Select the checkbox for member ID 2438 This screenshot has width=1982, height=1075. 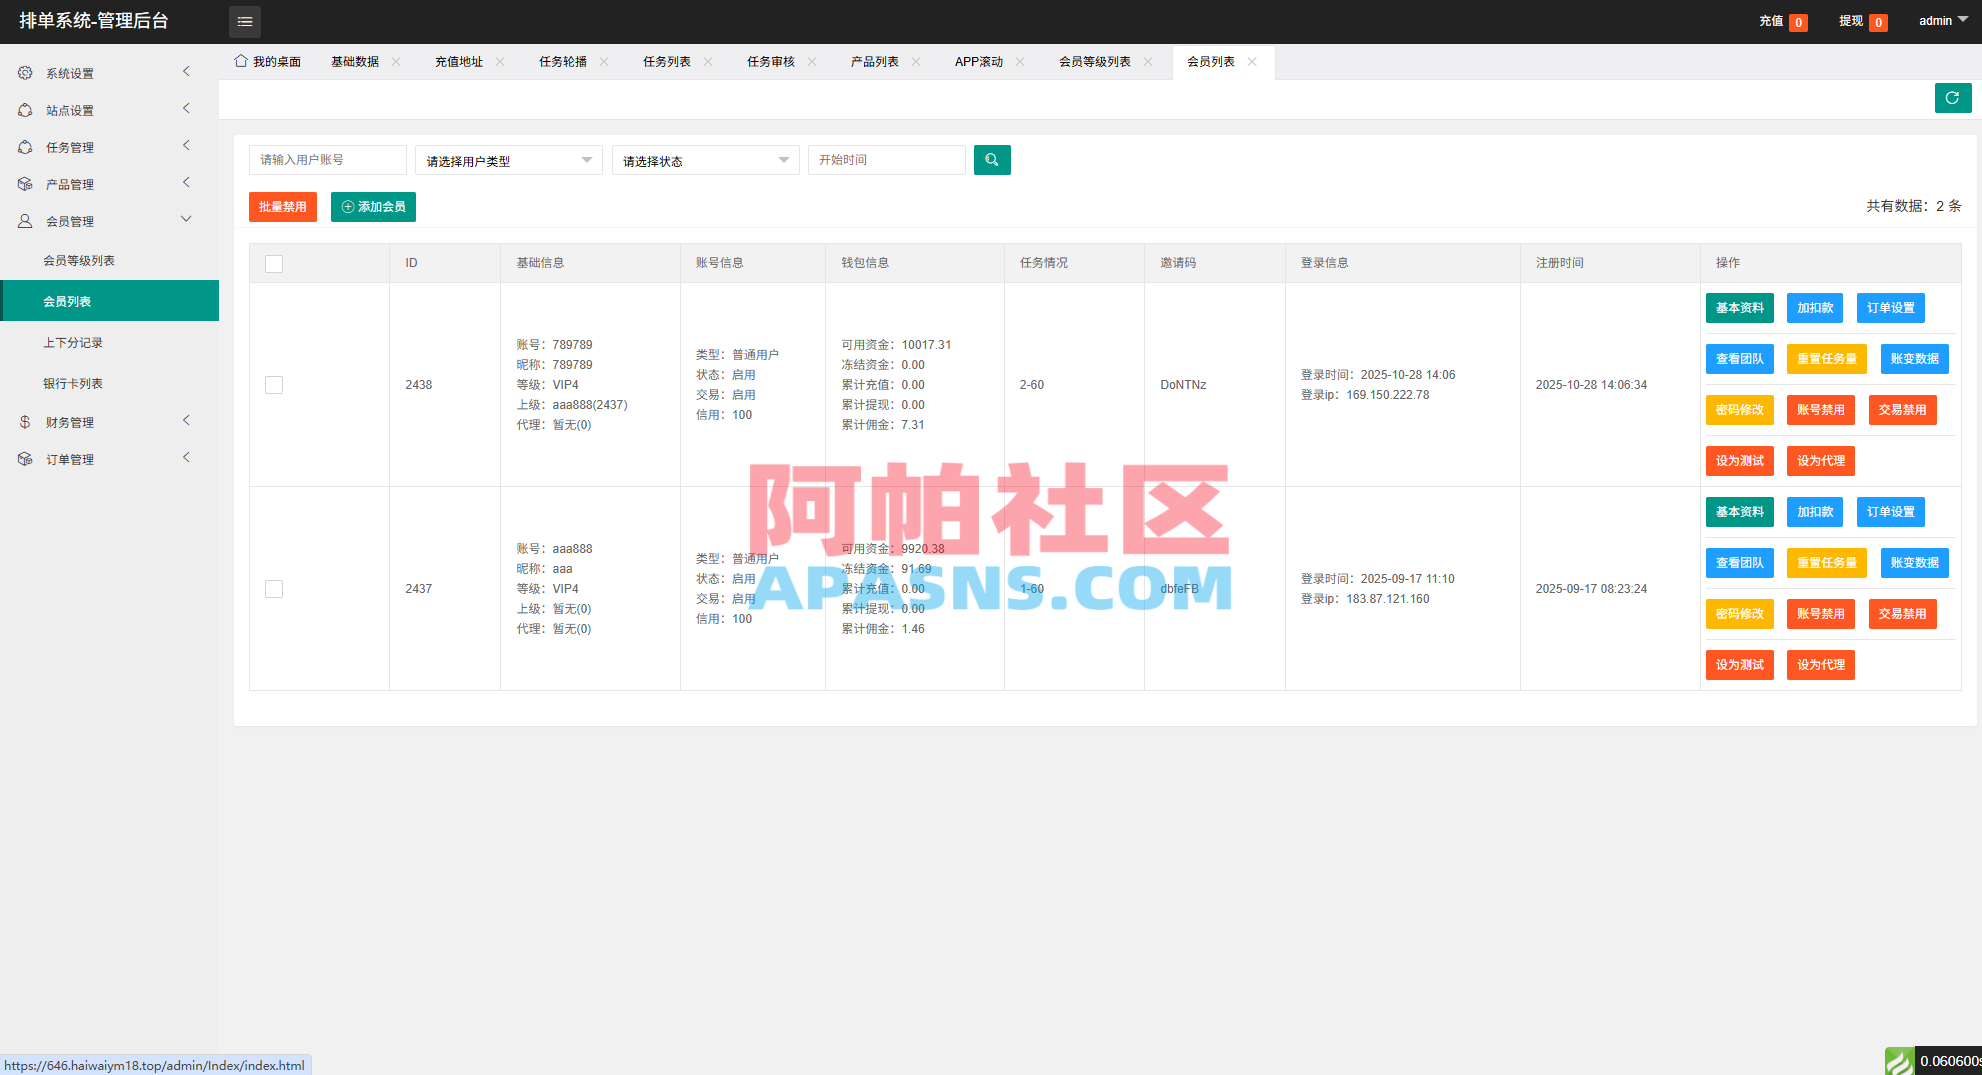[273, 384]
